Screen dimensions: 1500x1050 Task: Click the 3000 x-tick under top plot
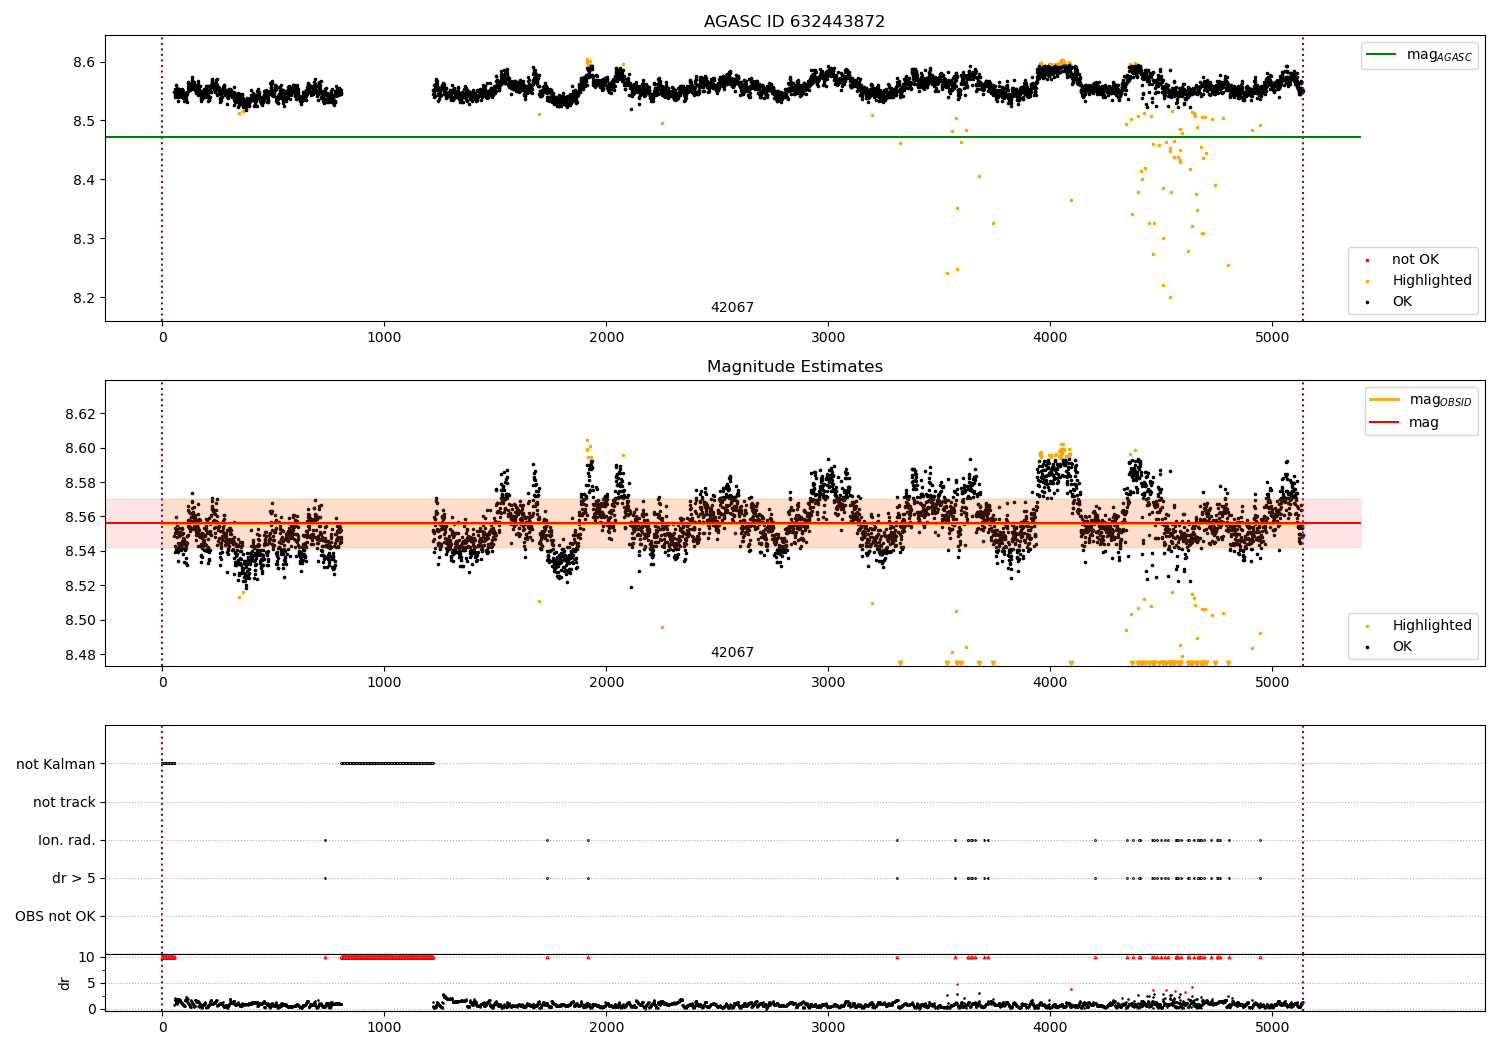[828, 337]
